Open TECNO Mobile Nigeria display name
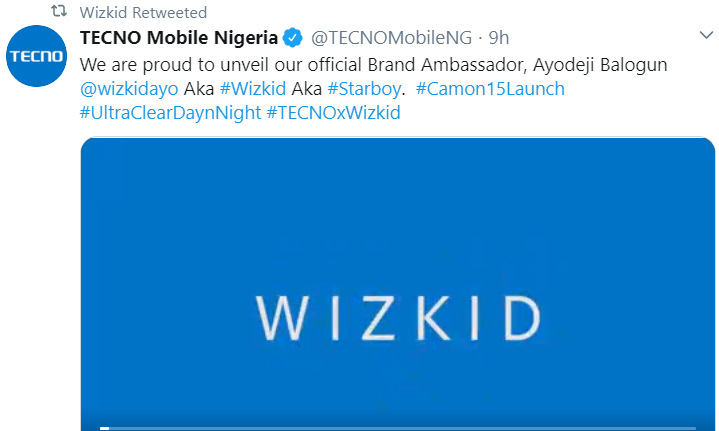Image resolution: width=719 pixels, height=431 pixels. 178,39
